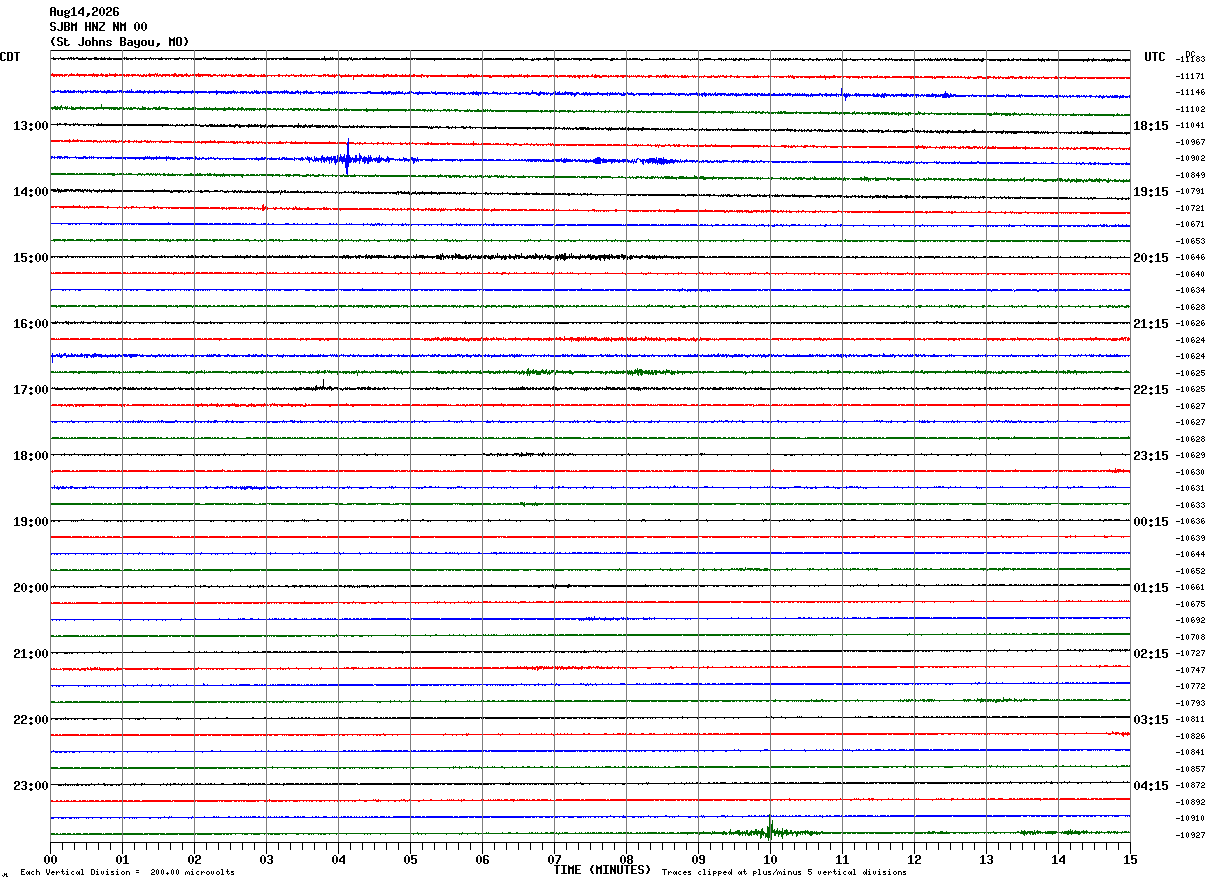Screen dimensions: 1210x886
Task: Click the green seismic event spike at minute 10
Action: [770, 829]
